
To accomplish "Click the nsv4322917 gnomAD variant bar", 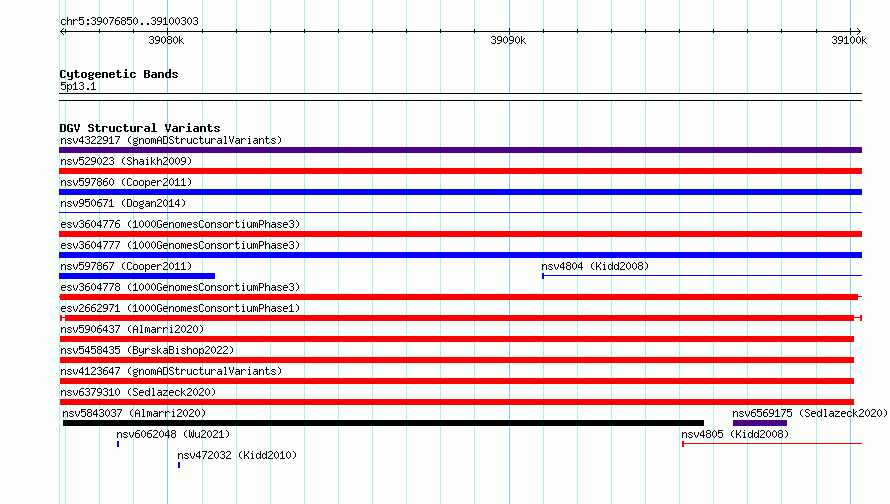I will 460,150.
